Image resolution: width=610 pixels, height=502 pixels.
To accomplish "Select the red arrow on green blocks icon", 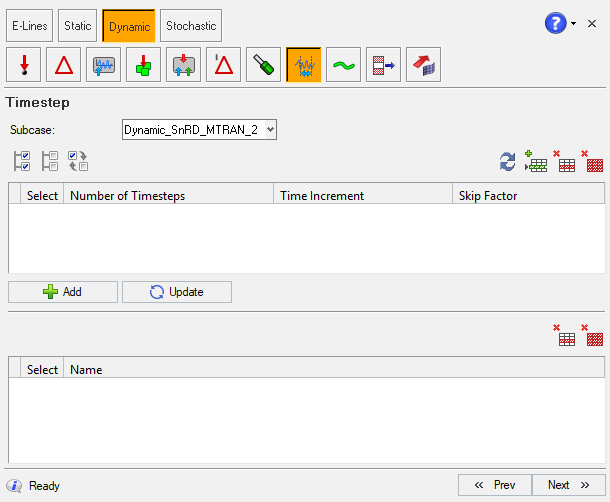I will coord(144,65).
